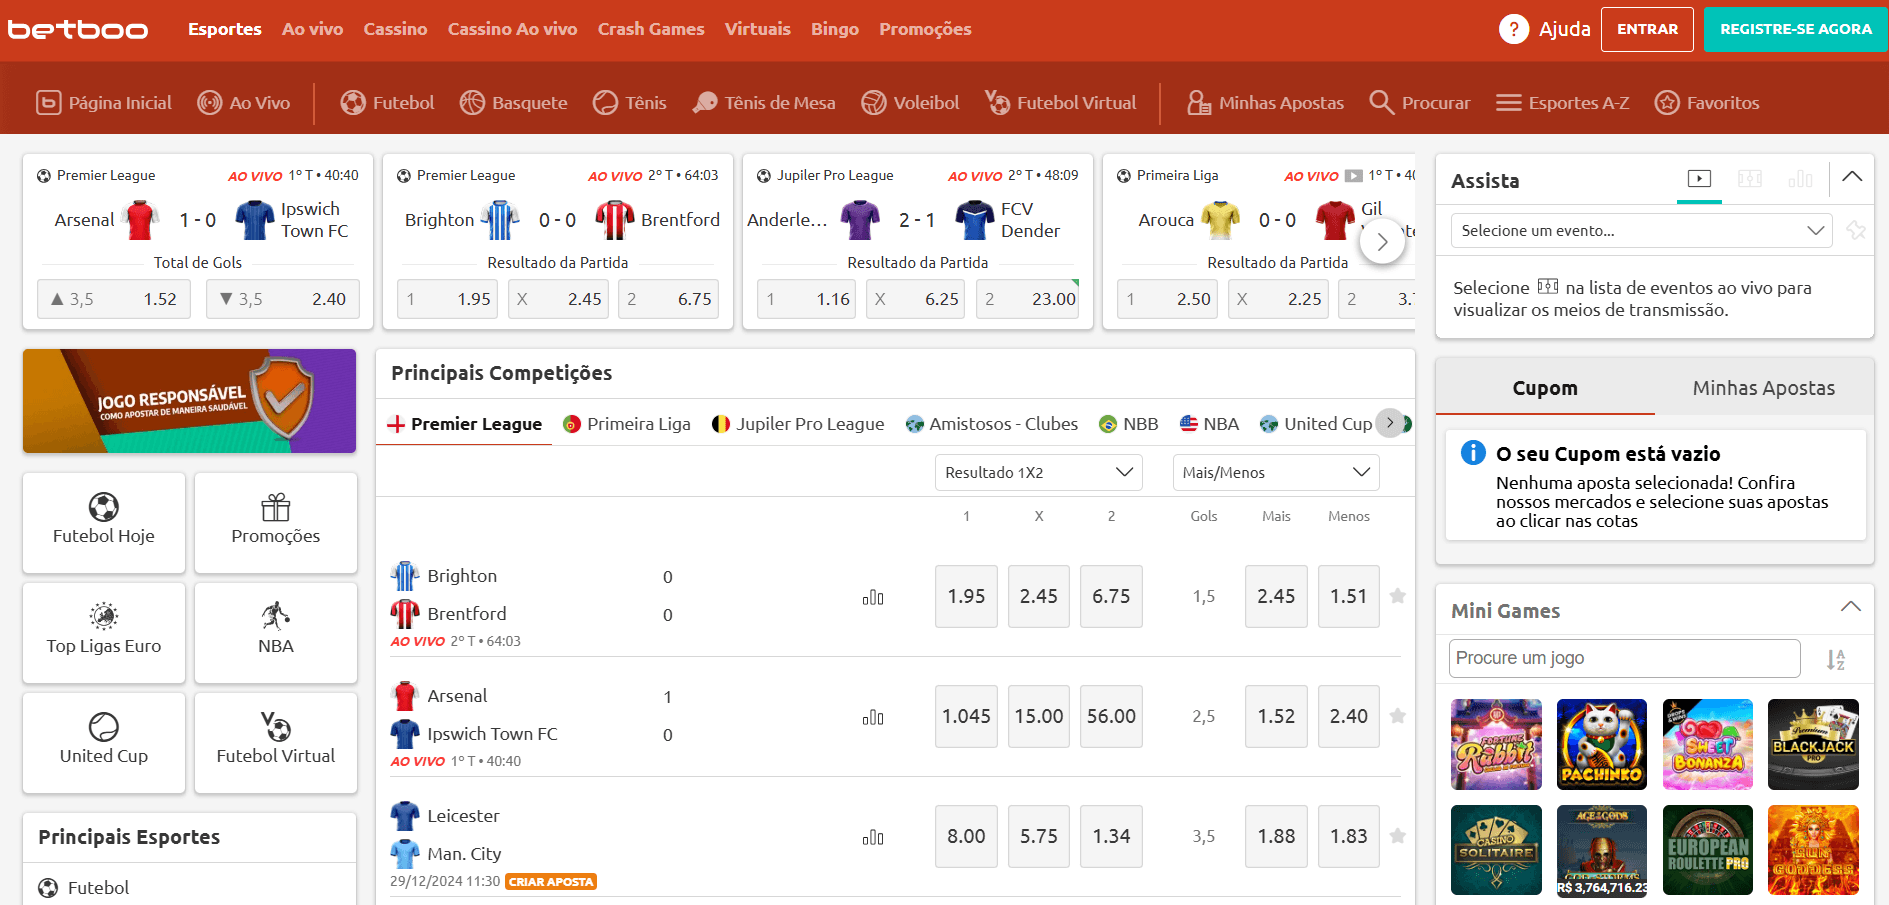Open the NBA basketball player tile
Image resolution: width=1889 pixels, height=905 pixels.
[276, 632]
